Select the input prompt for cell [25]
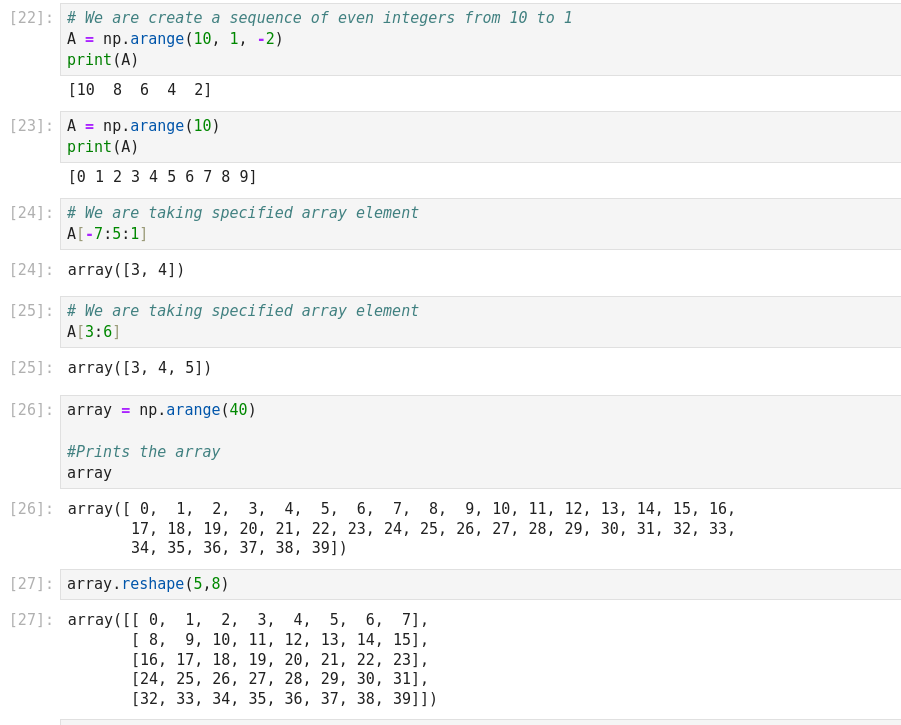 point(31,311)
